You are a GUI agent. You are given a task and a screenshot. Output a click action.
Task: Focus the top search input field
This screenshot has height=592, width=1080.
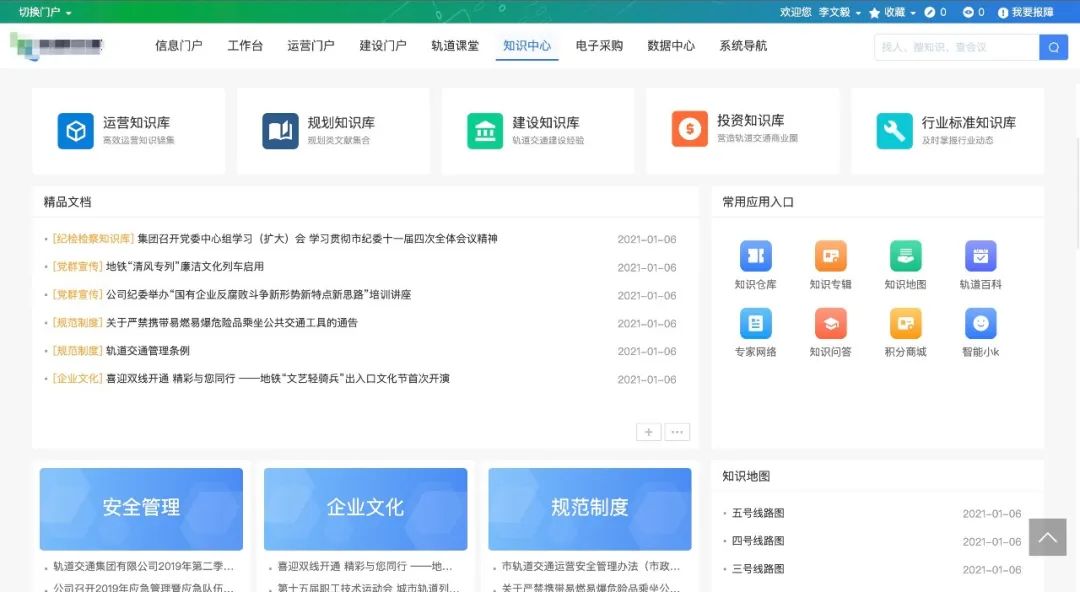[957, 48]
